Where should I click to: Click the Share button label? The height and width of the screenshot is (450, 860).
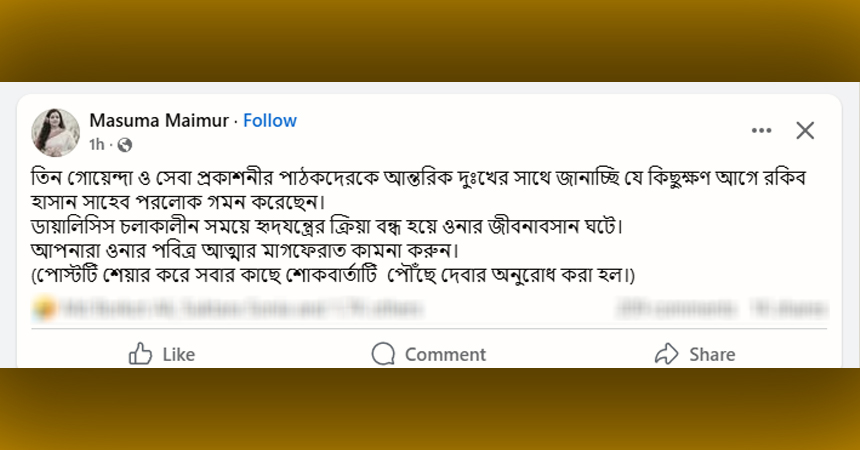coord(712,354)
